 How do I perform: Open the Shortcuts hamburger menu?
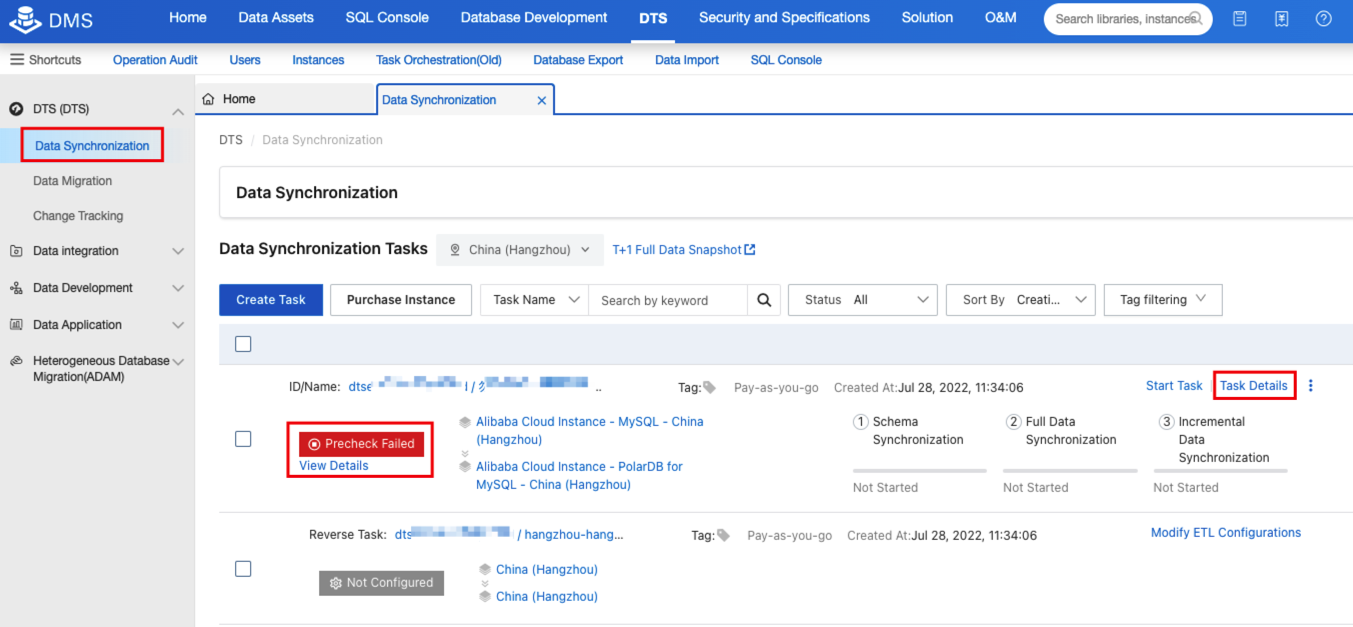point(17,60)
